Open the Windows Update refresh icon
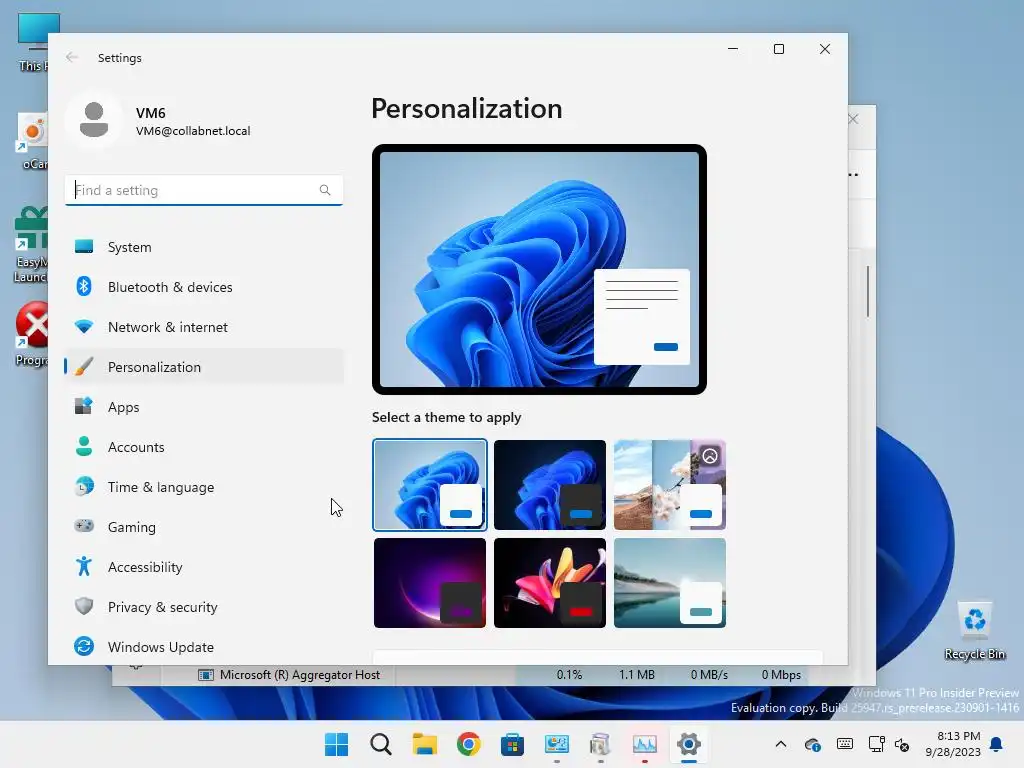1024x768 pixels. (x=84, y=647)
